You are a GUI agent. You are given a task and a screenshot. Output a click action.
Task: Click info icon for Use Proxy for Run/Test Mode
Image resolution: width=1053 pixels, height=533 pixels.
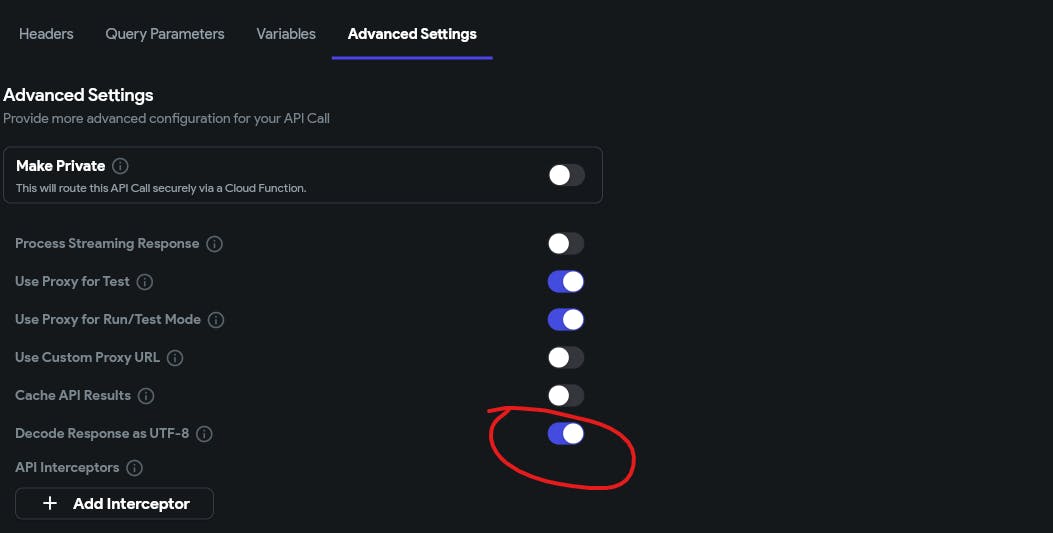point(215,320)
